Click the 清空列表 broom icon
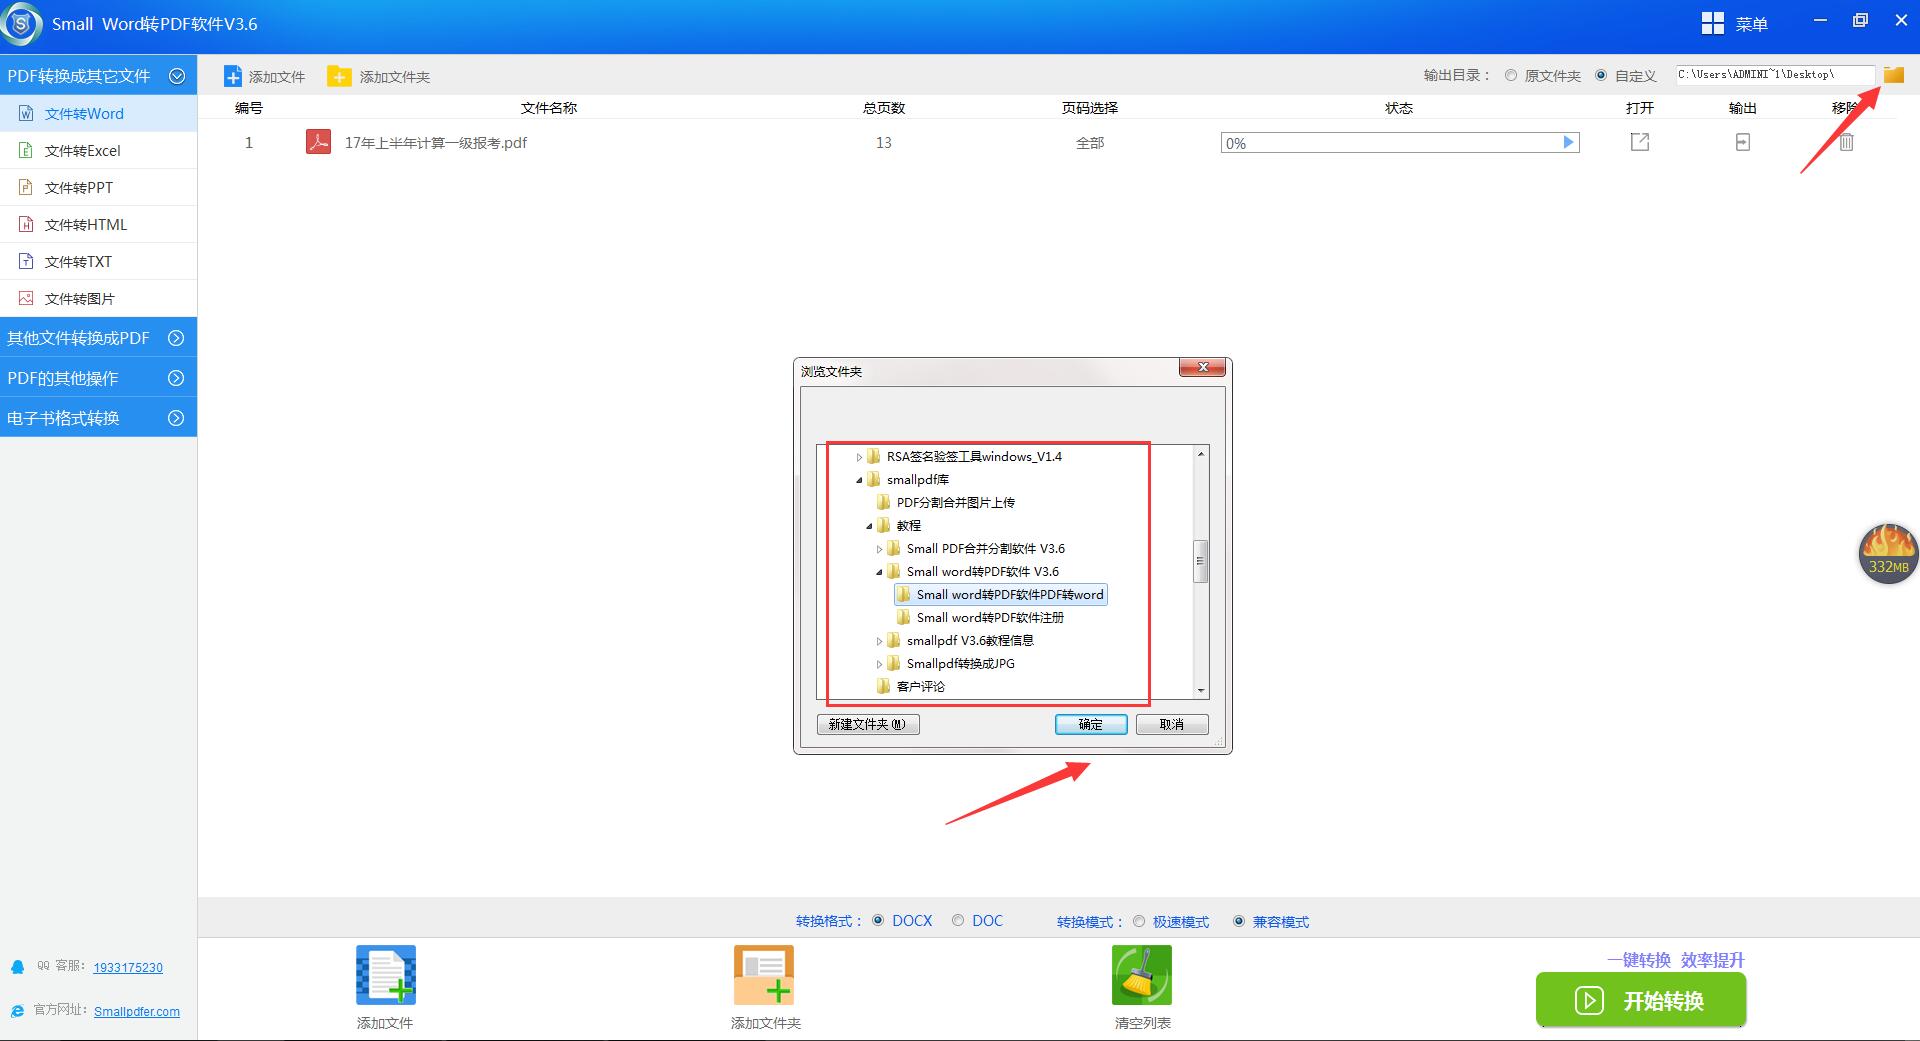 [x=1142, y=975]
